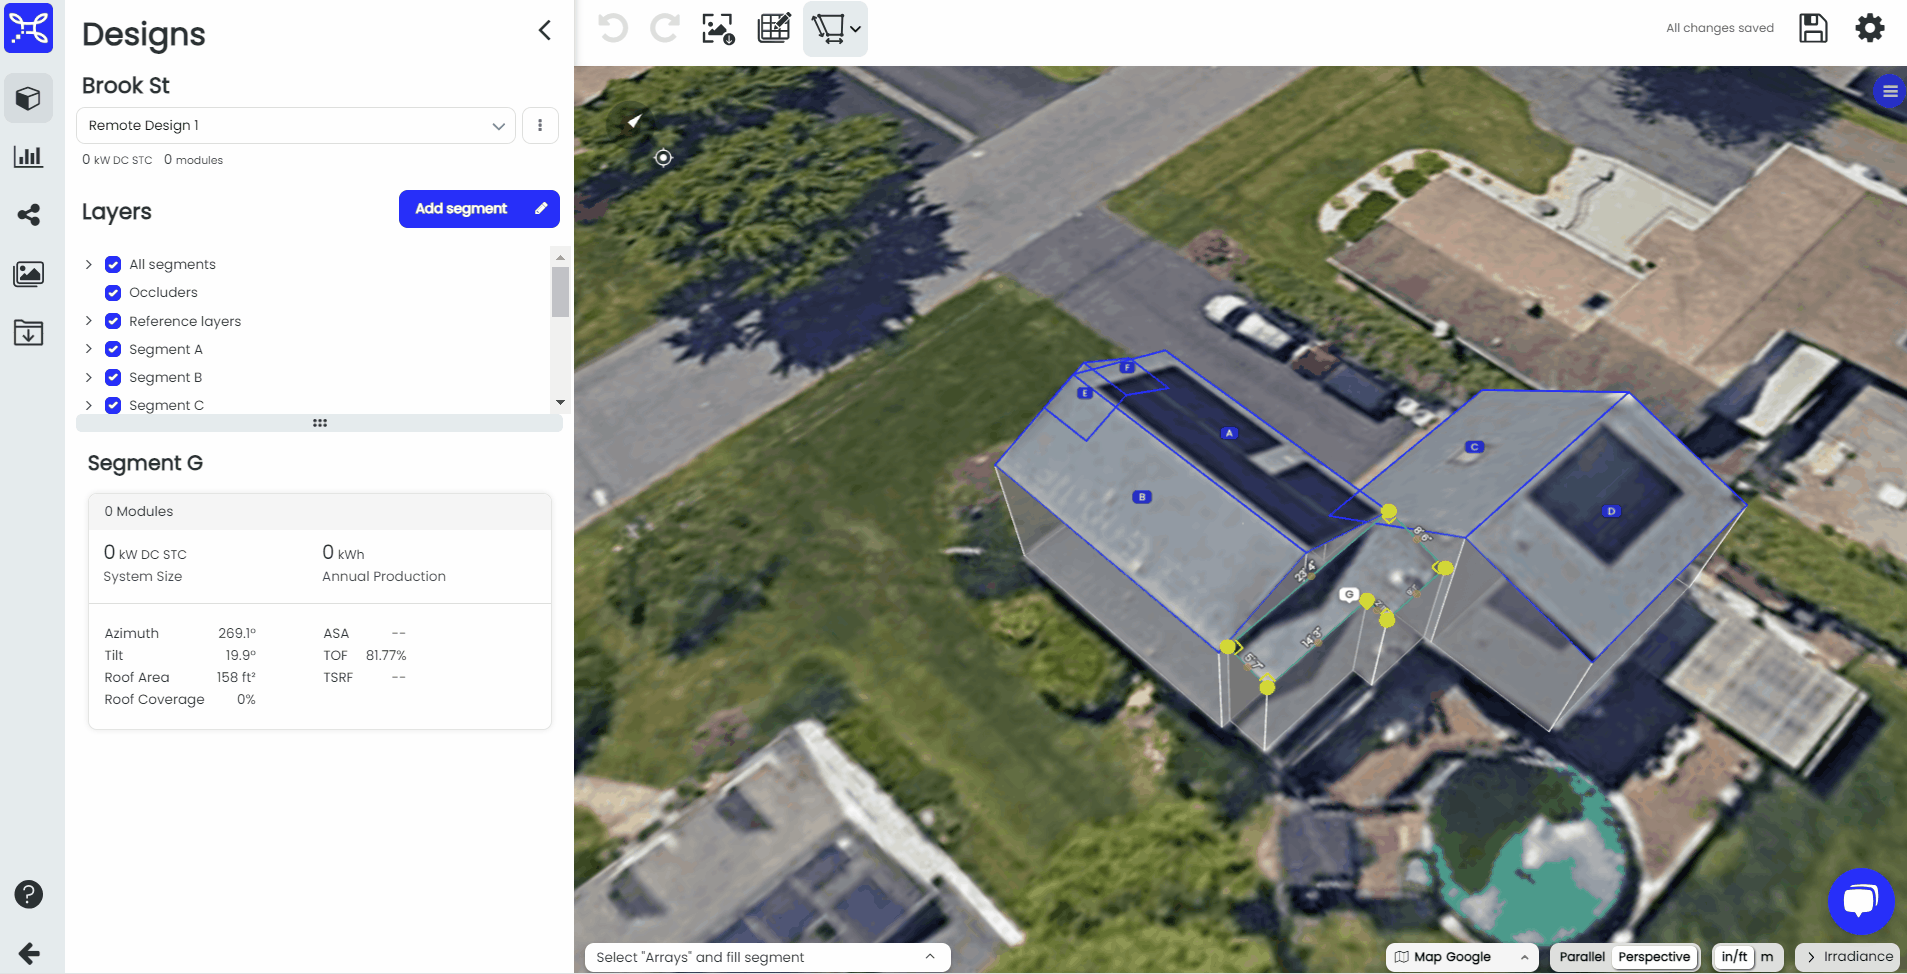Disable the Reference layers checkbox
This screenshot has height=974, width=1907.
click(113, 321)
